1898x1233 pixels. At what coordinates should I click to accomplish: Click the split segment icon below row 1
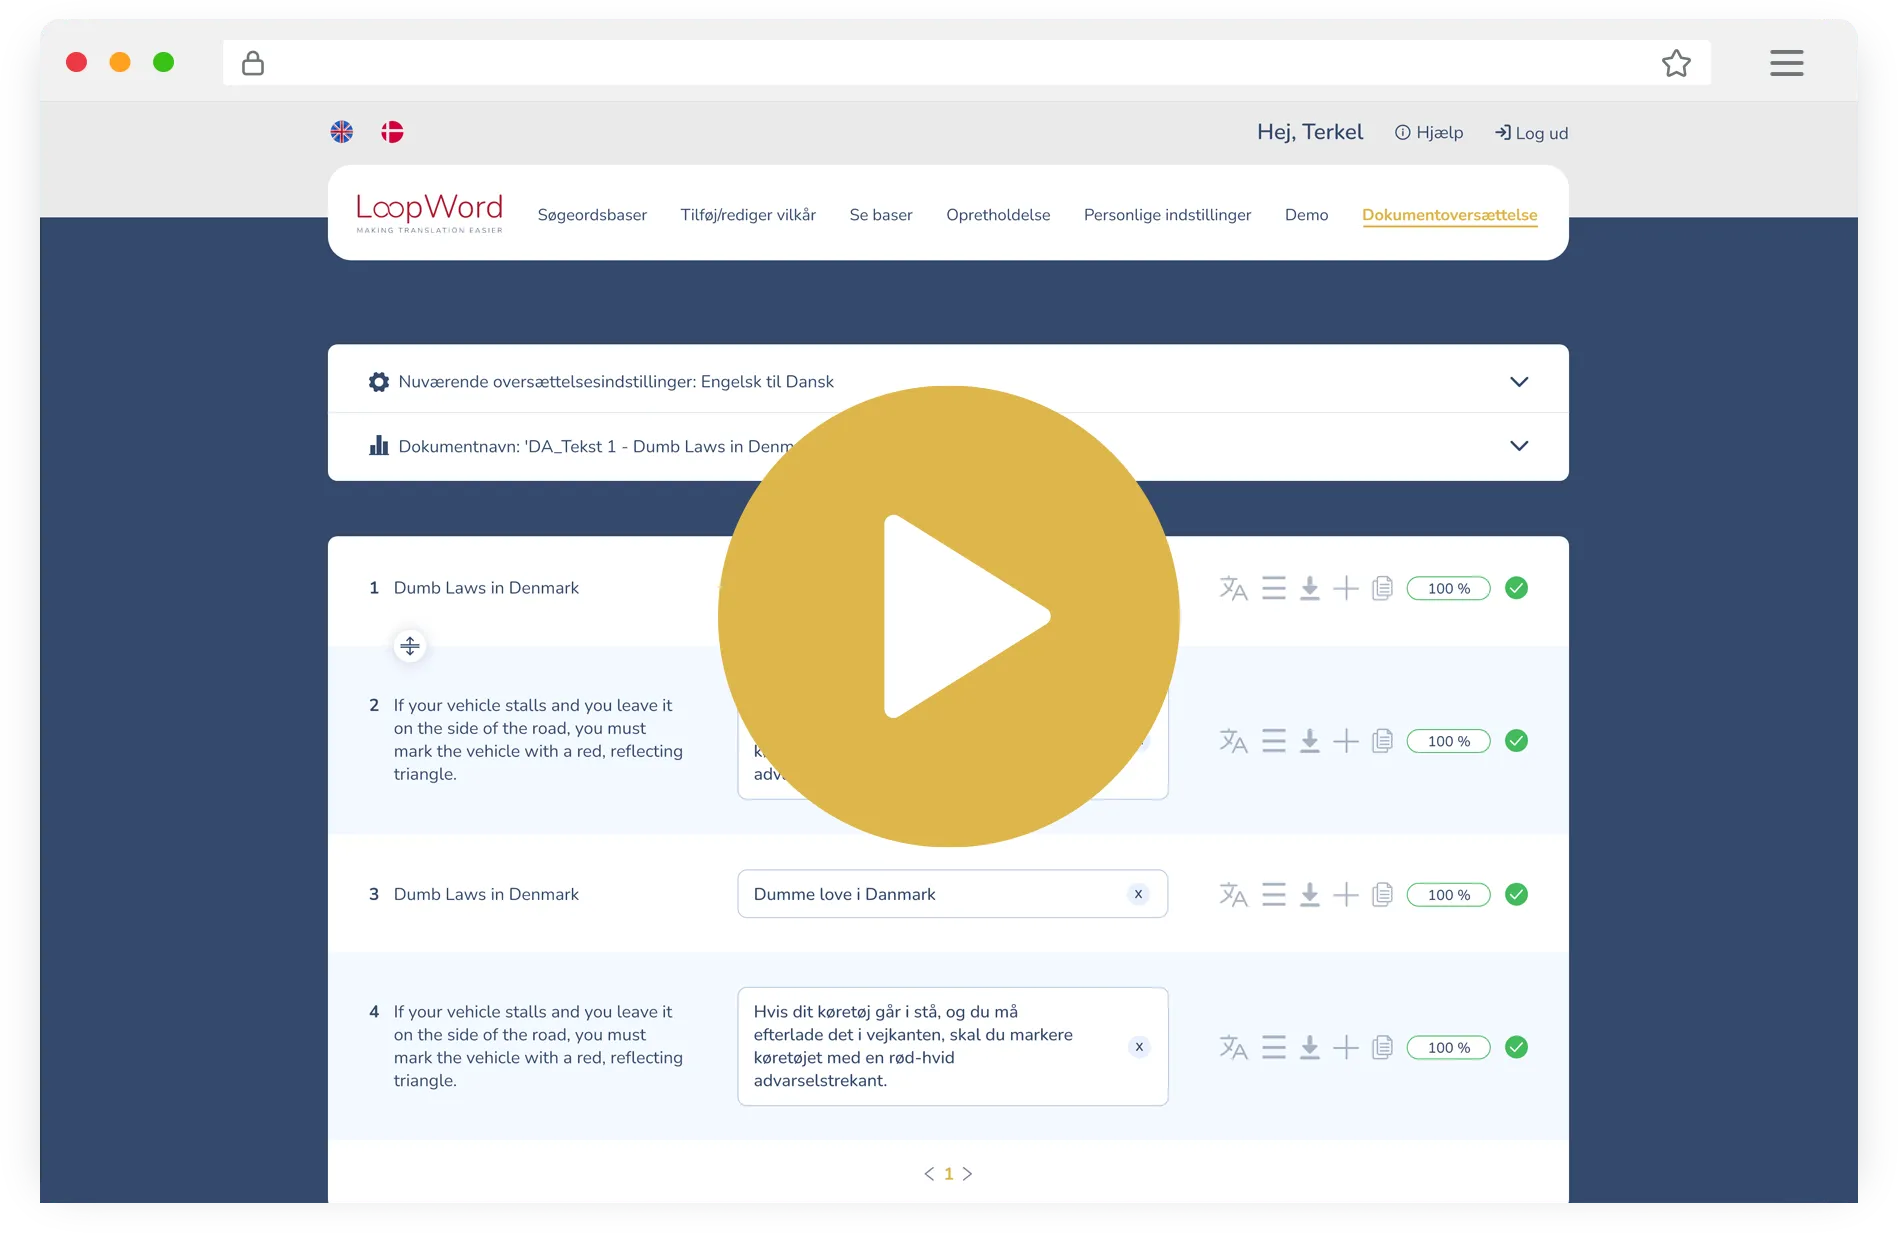[x=410, y=646]
